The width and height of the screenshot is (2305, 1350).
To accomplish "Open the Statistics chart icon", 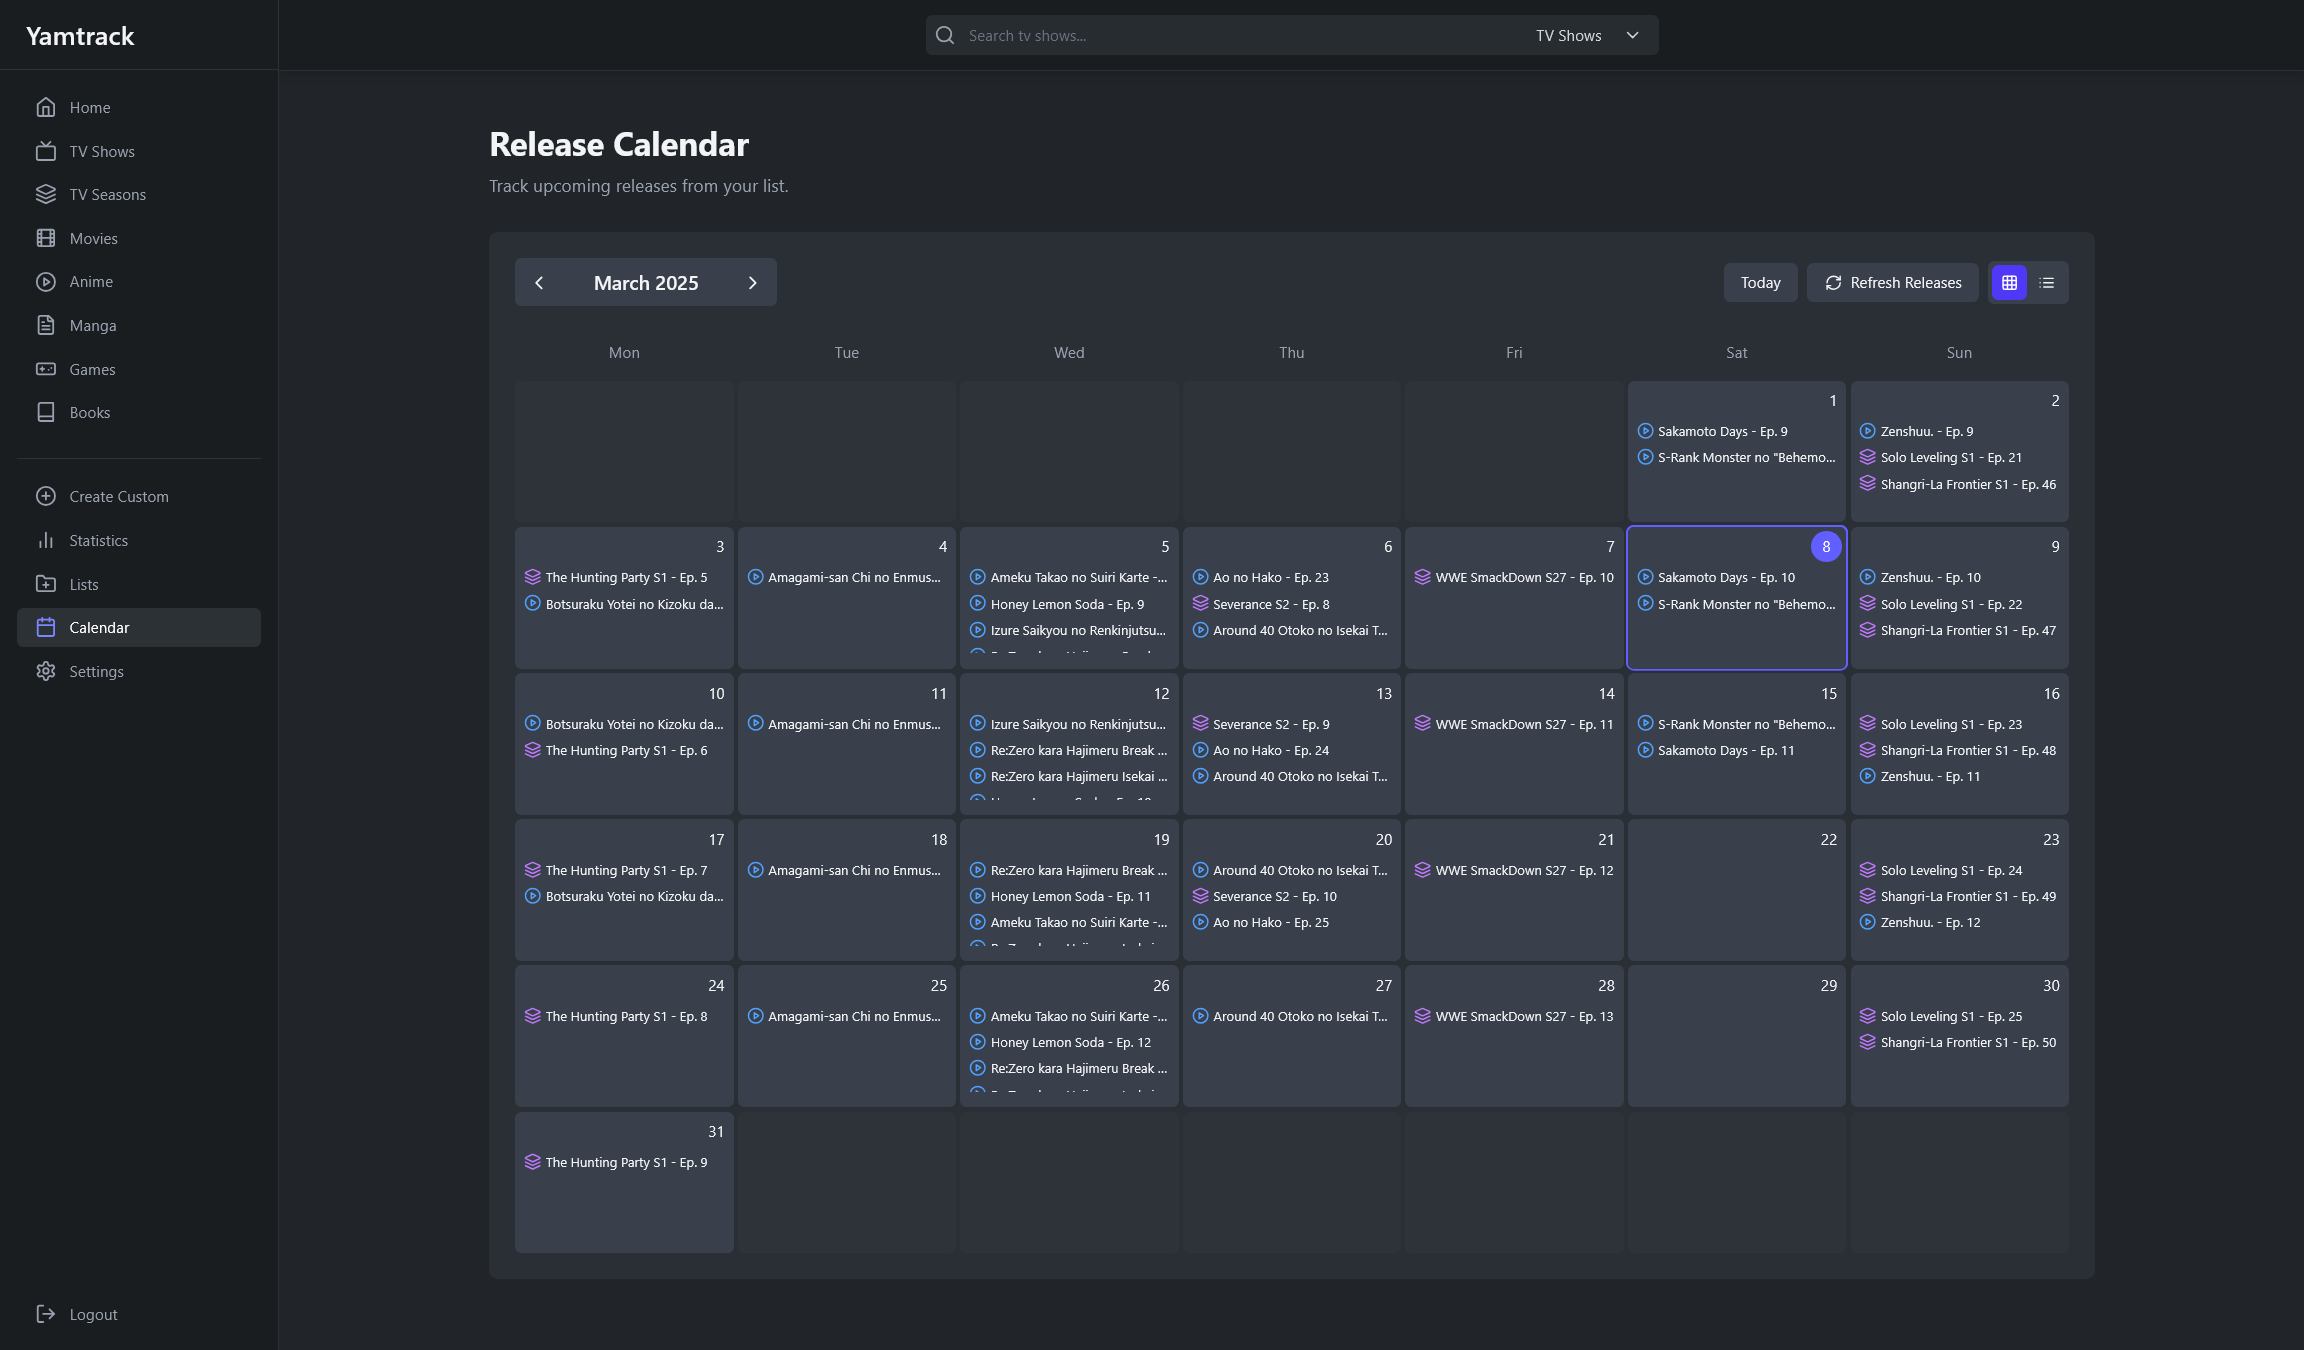I will [46, 540].
